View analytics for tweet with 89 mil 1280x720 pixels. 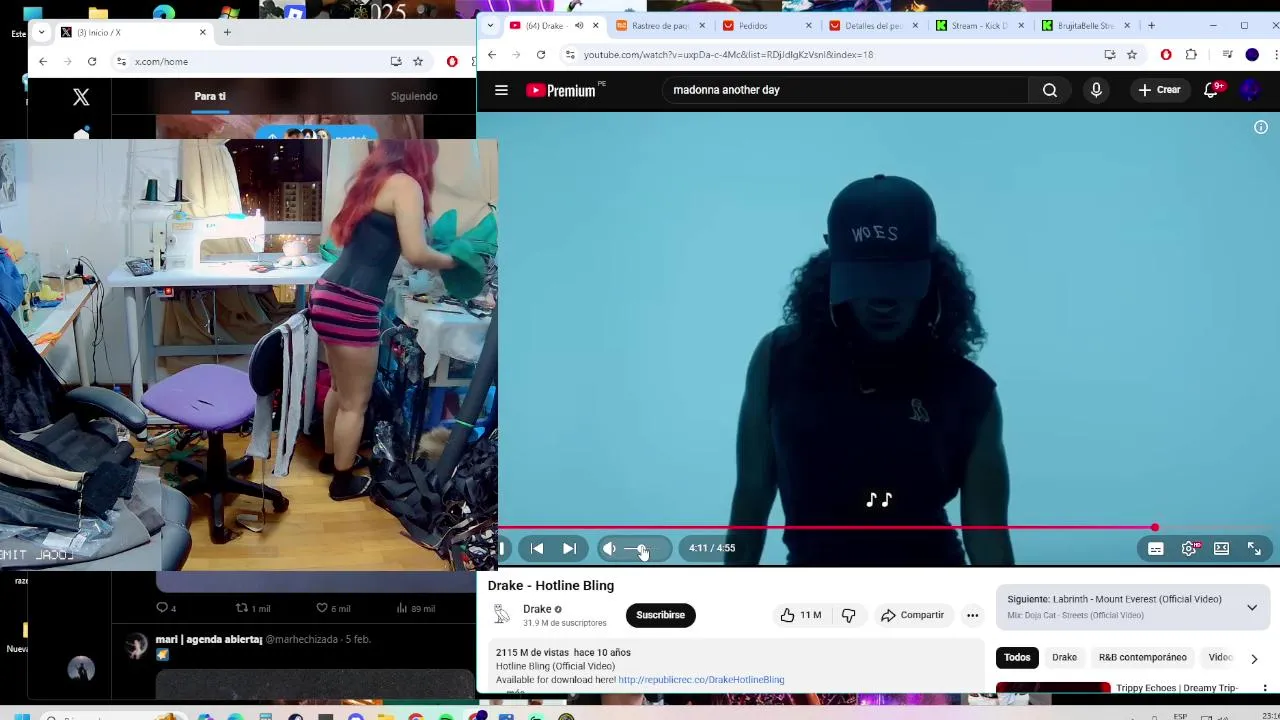pos(415,608)
